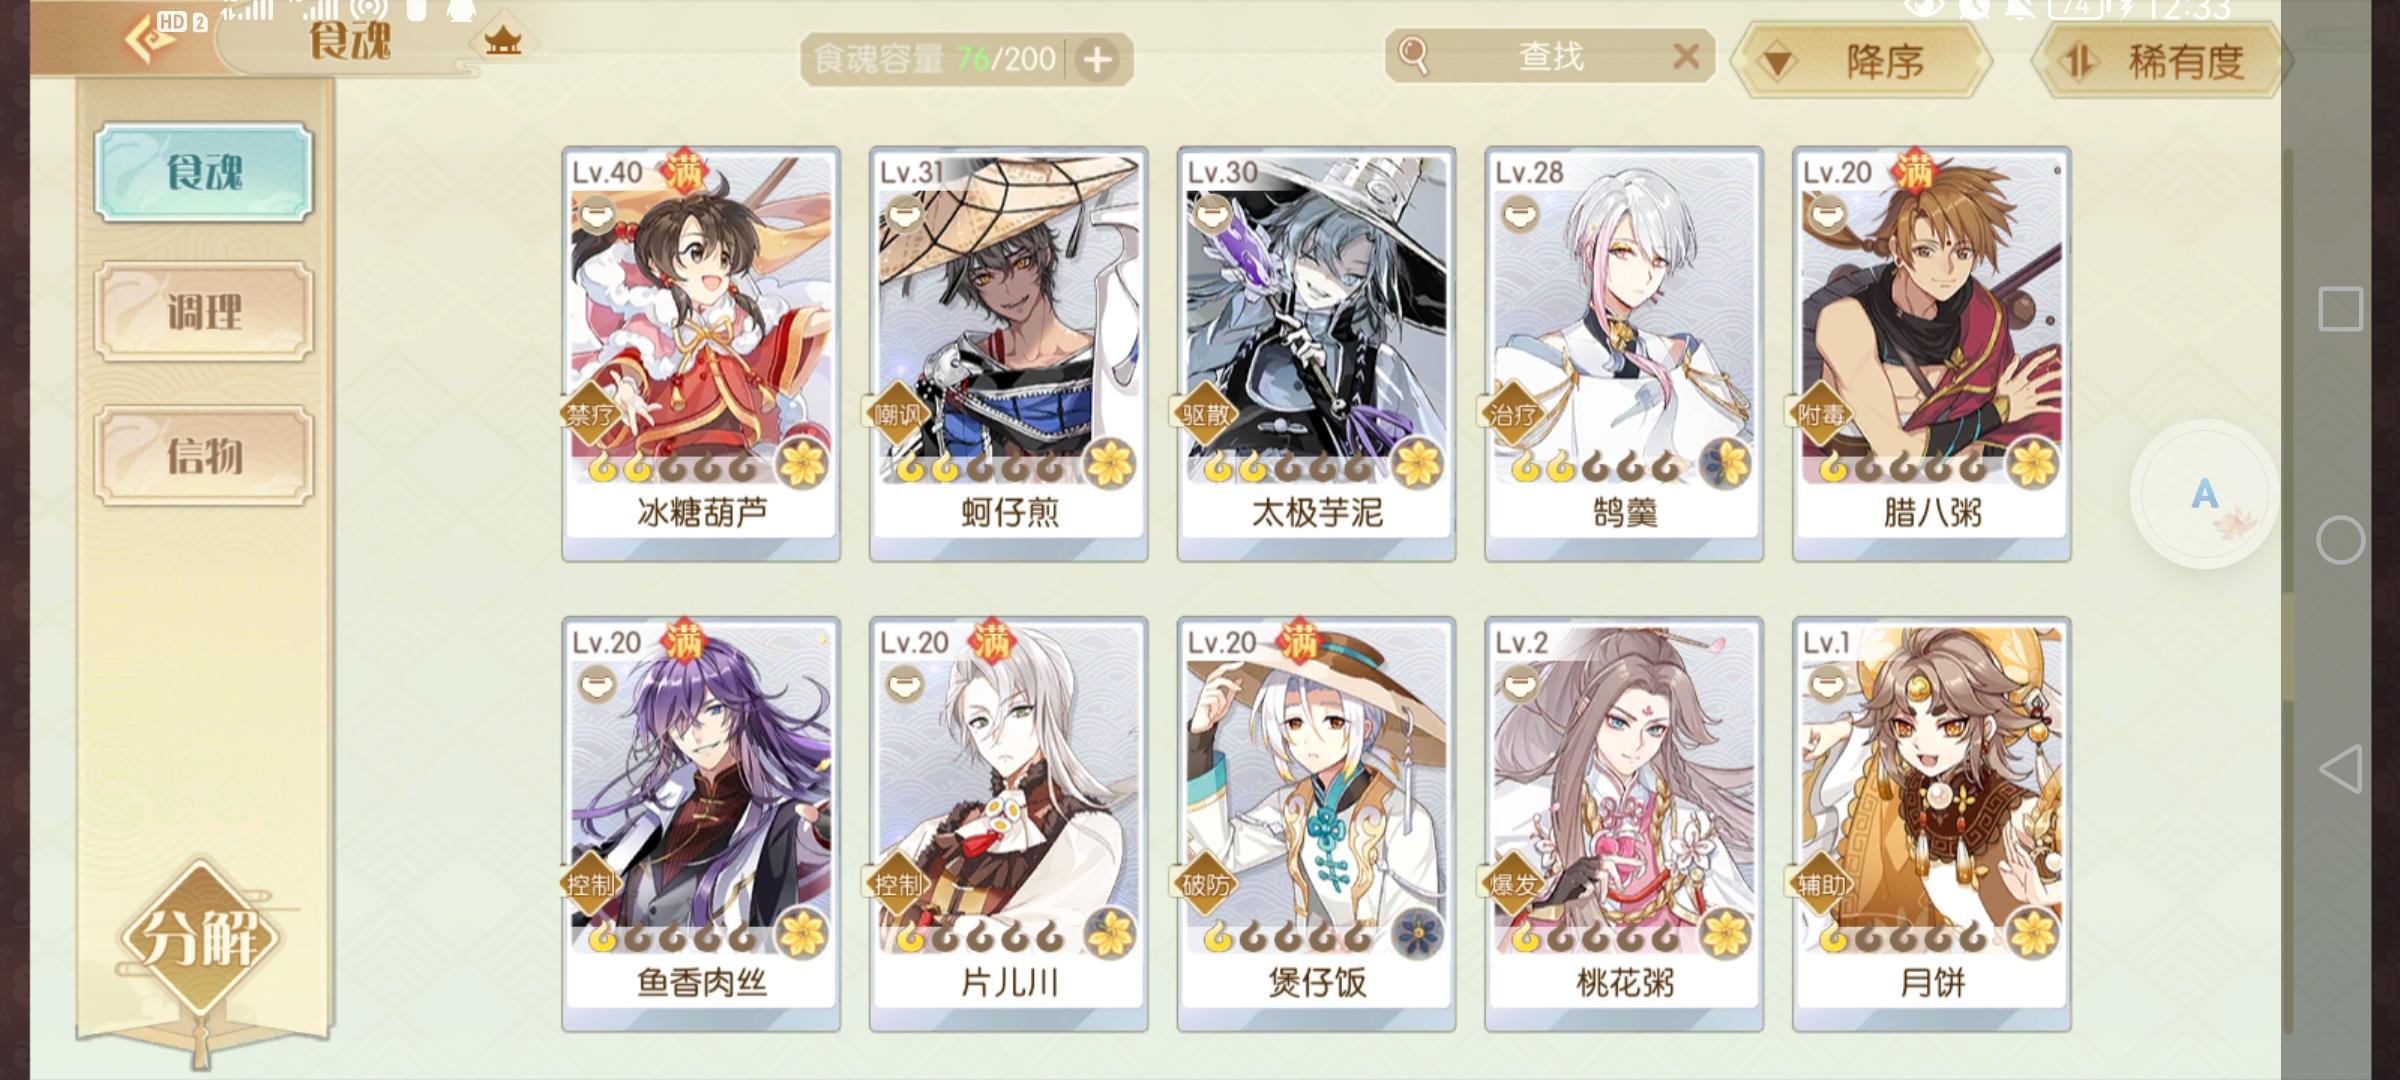Select the 太极芋泥 character card
This screenshot has height=1080, width=2400.
click(1316, 354)
